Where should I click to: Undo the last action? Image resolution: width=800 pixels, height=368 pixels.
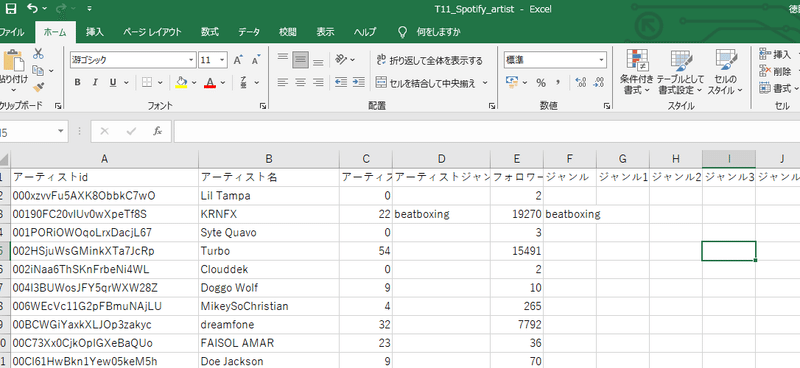[x=32, y=8]
